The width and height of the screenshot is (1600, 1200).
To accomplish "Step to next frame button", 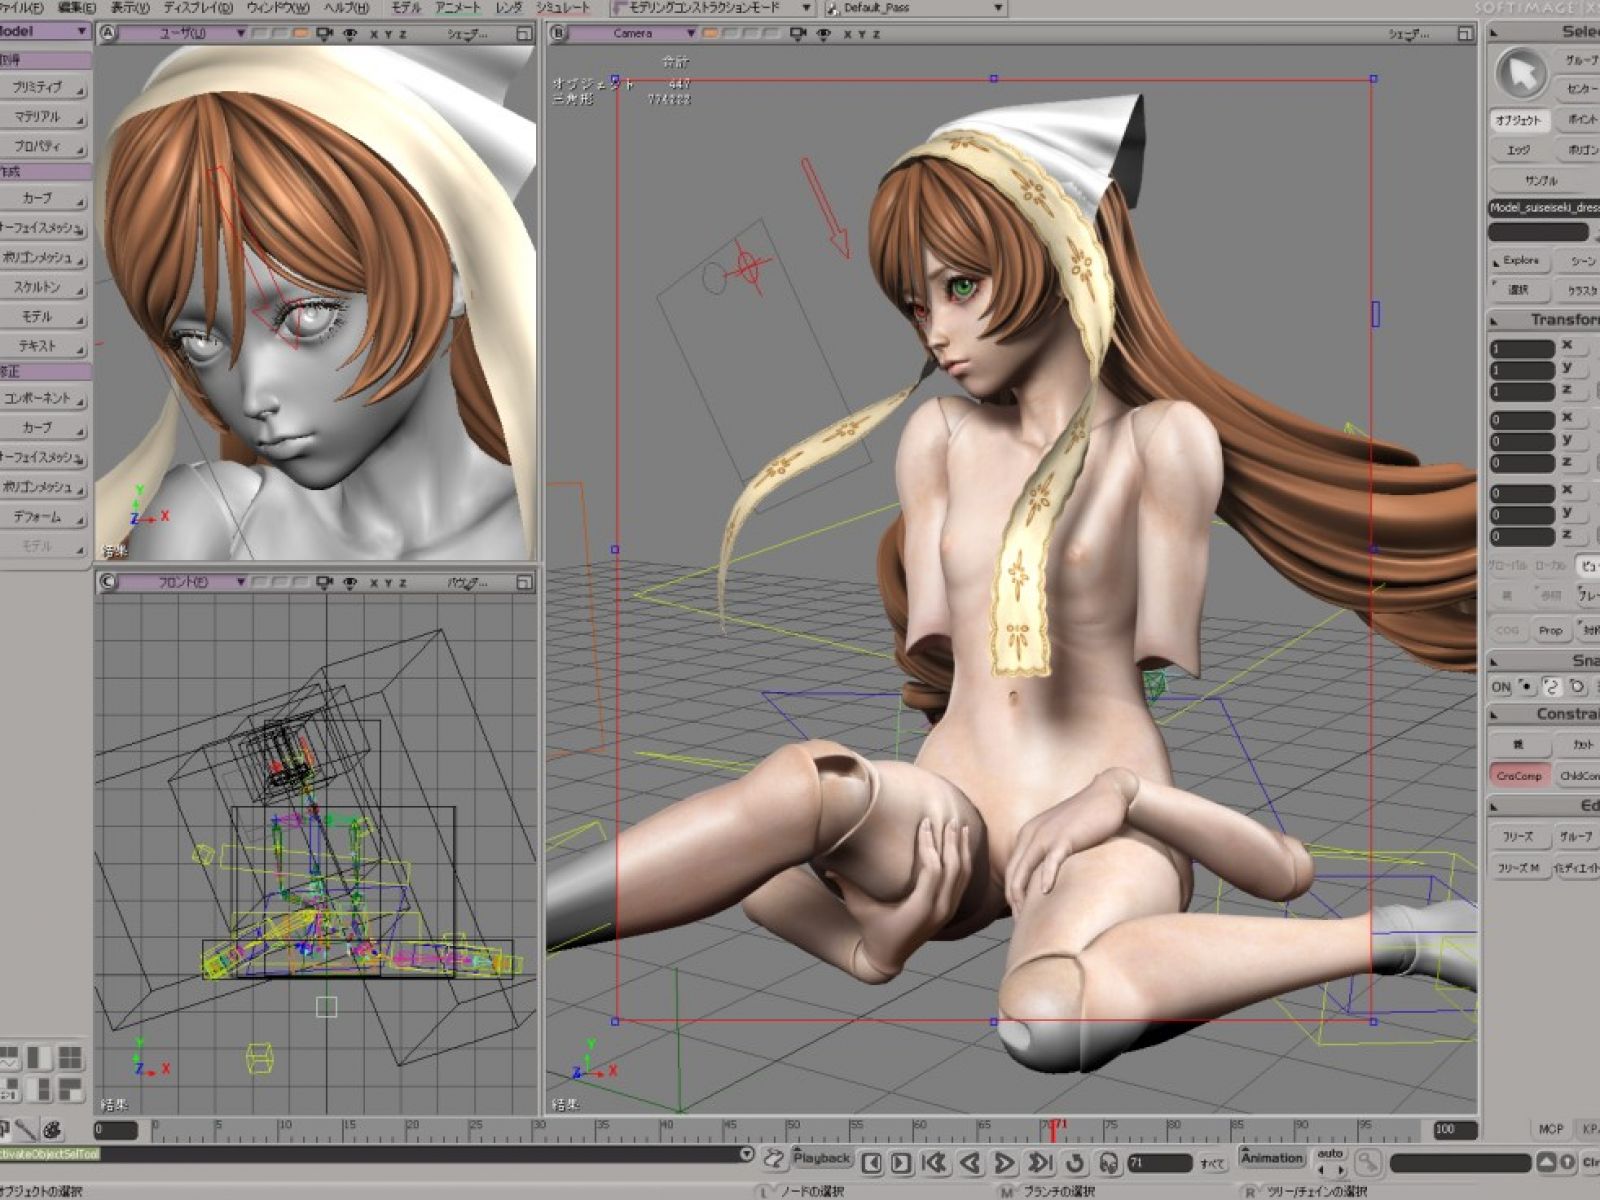I will (901, 1162).
